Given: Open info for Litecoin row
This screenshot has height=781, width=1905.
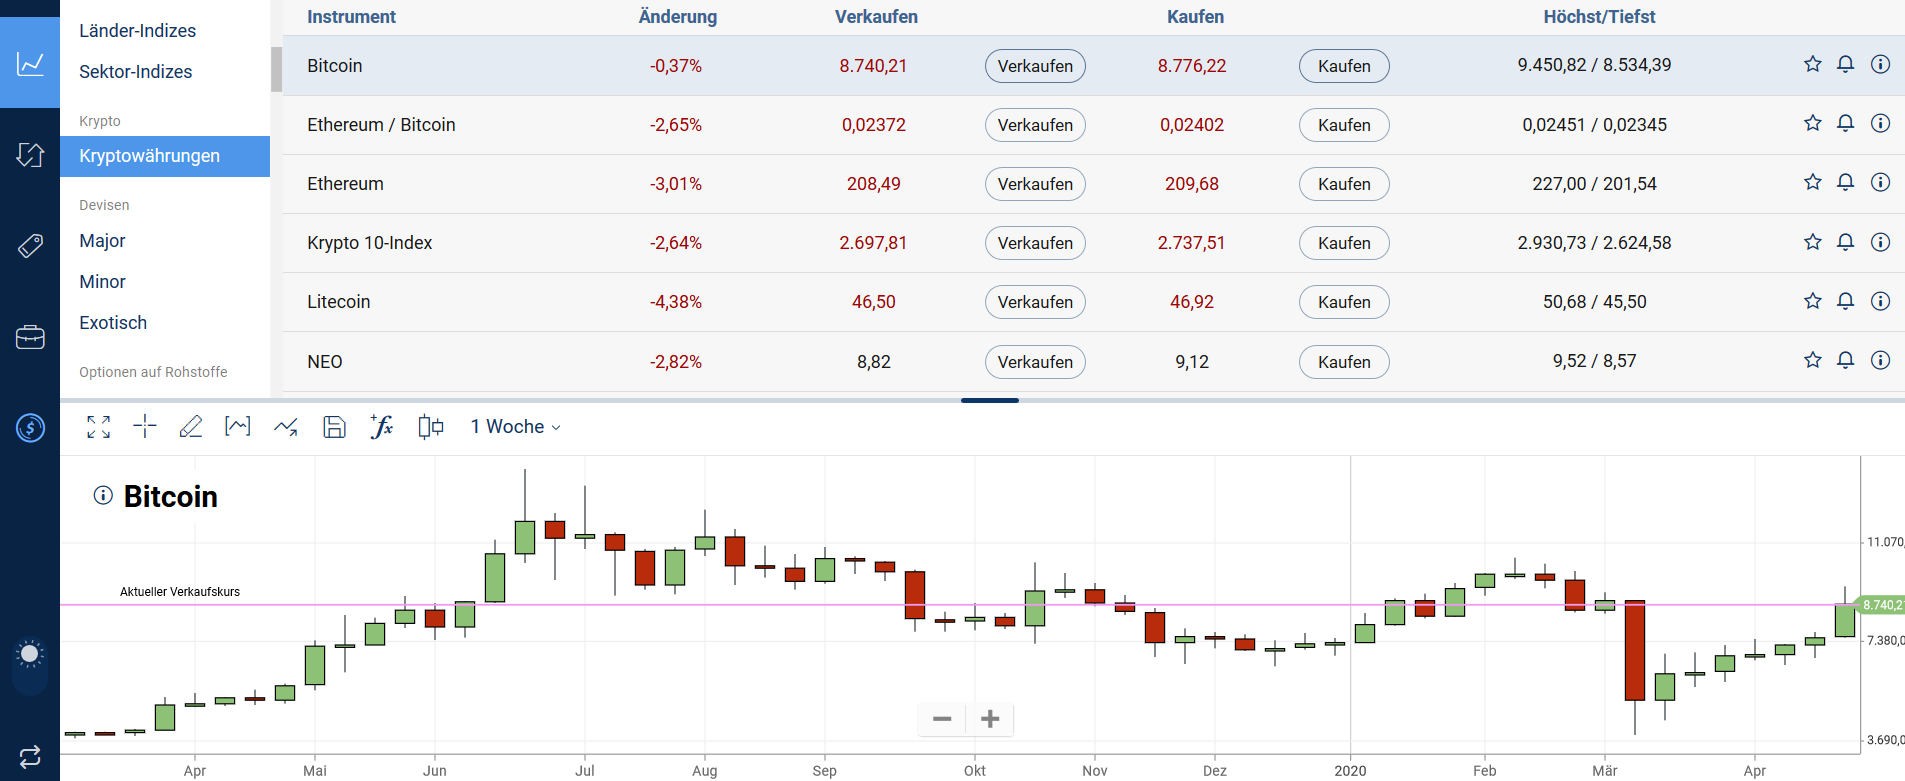Looking at the screenshot, I should pos(1881,301).
